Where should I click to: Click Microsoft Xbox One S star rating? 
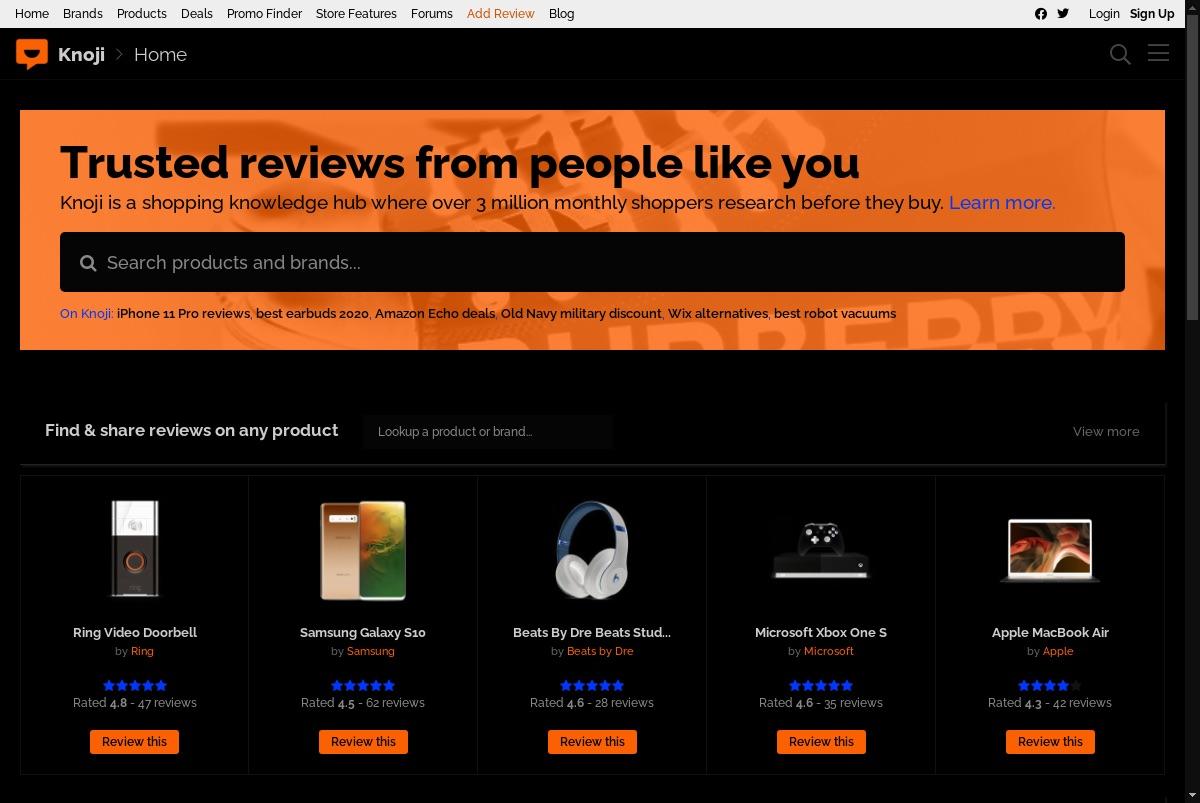[x=821, y=685]
